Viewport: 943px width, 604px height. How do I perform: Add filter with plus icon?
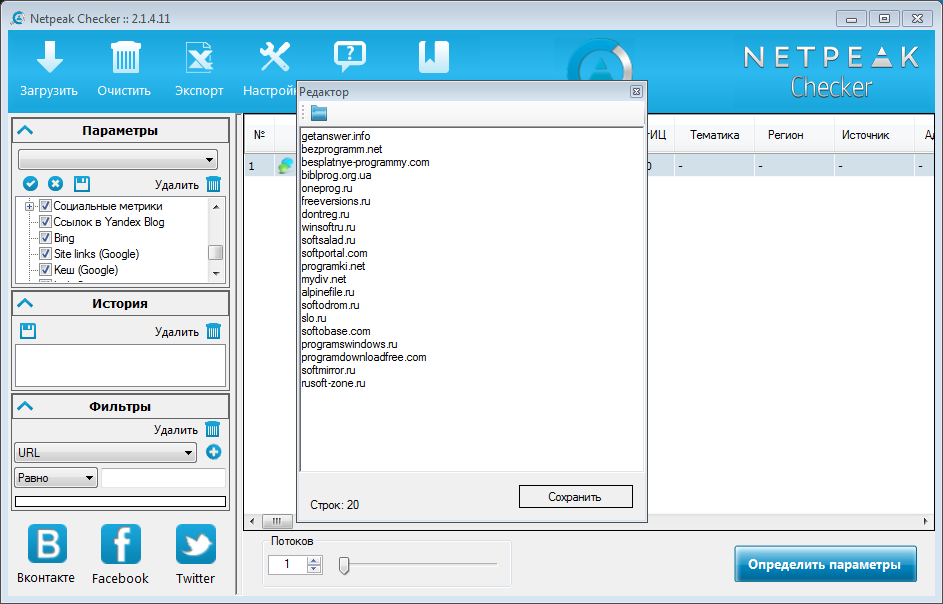pos(213,452)
